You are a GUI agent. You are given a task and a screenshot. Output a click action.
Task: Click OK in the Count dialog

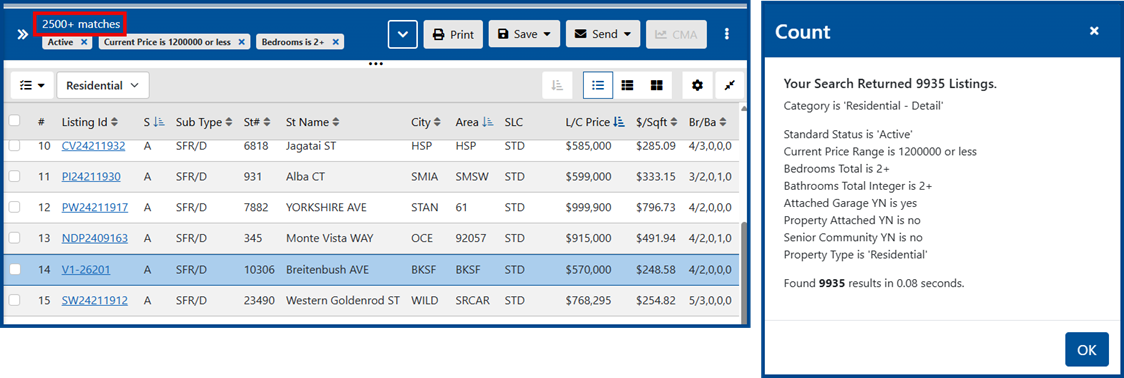point(1087,350)
